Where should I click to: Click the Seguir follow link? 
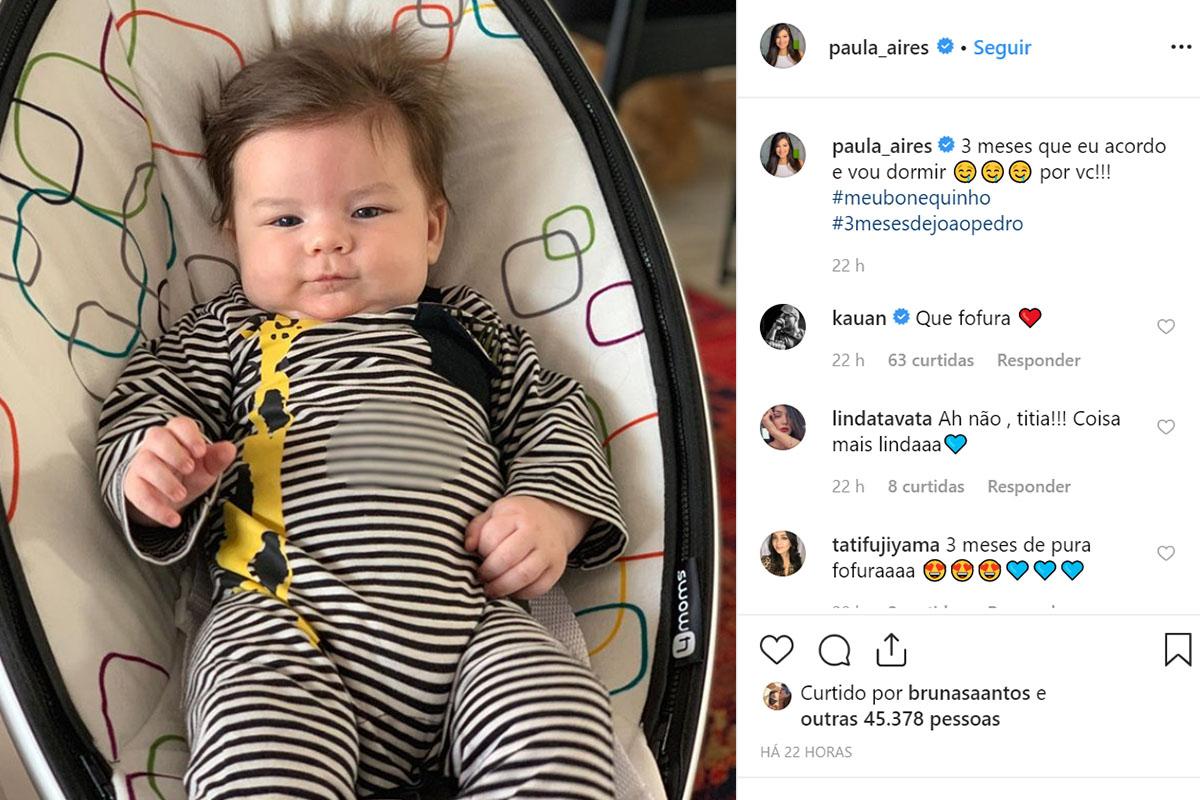coord(1002,47)
